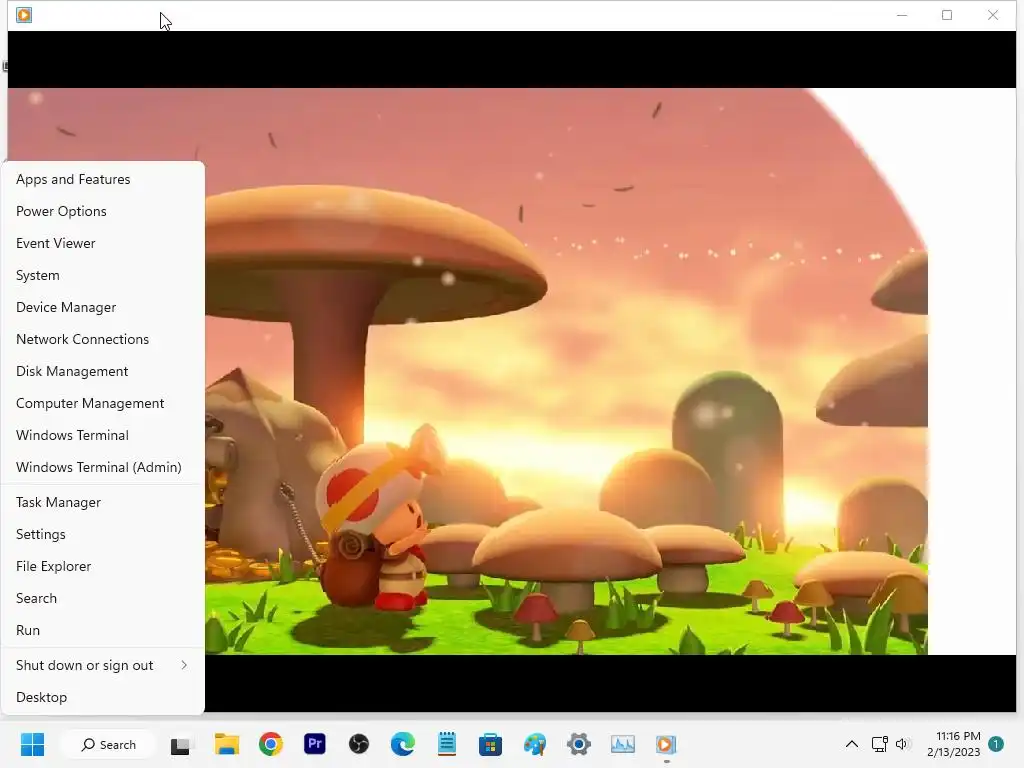The width and height of the screenshot is (1024, 768).
Task: Select Desktop at the menu bottom
Action: point(103,697)
